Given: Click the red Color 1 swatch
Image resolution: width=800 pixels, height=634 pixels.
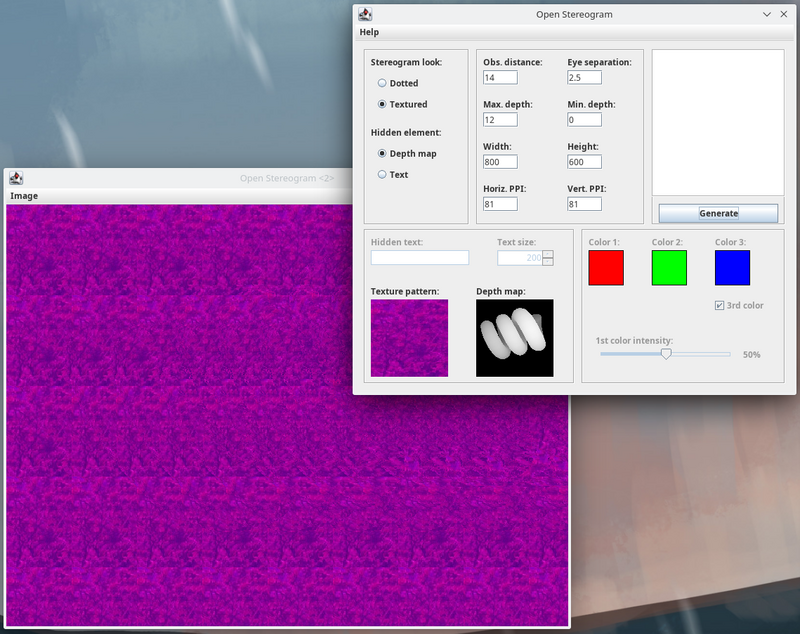Looking at the screenshot, I should [x=606, y=268].
